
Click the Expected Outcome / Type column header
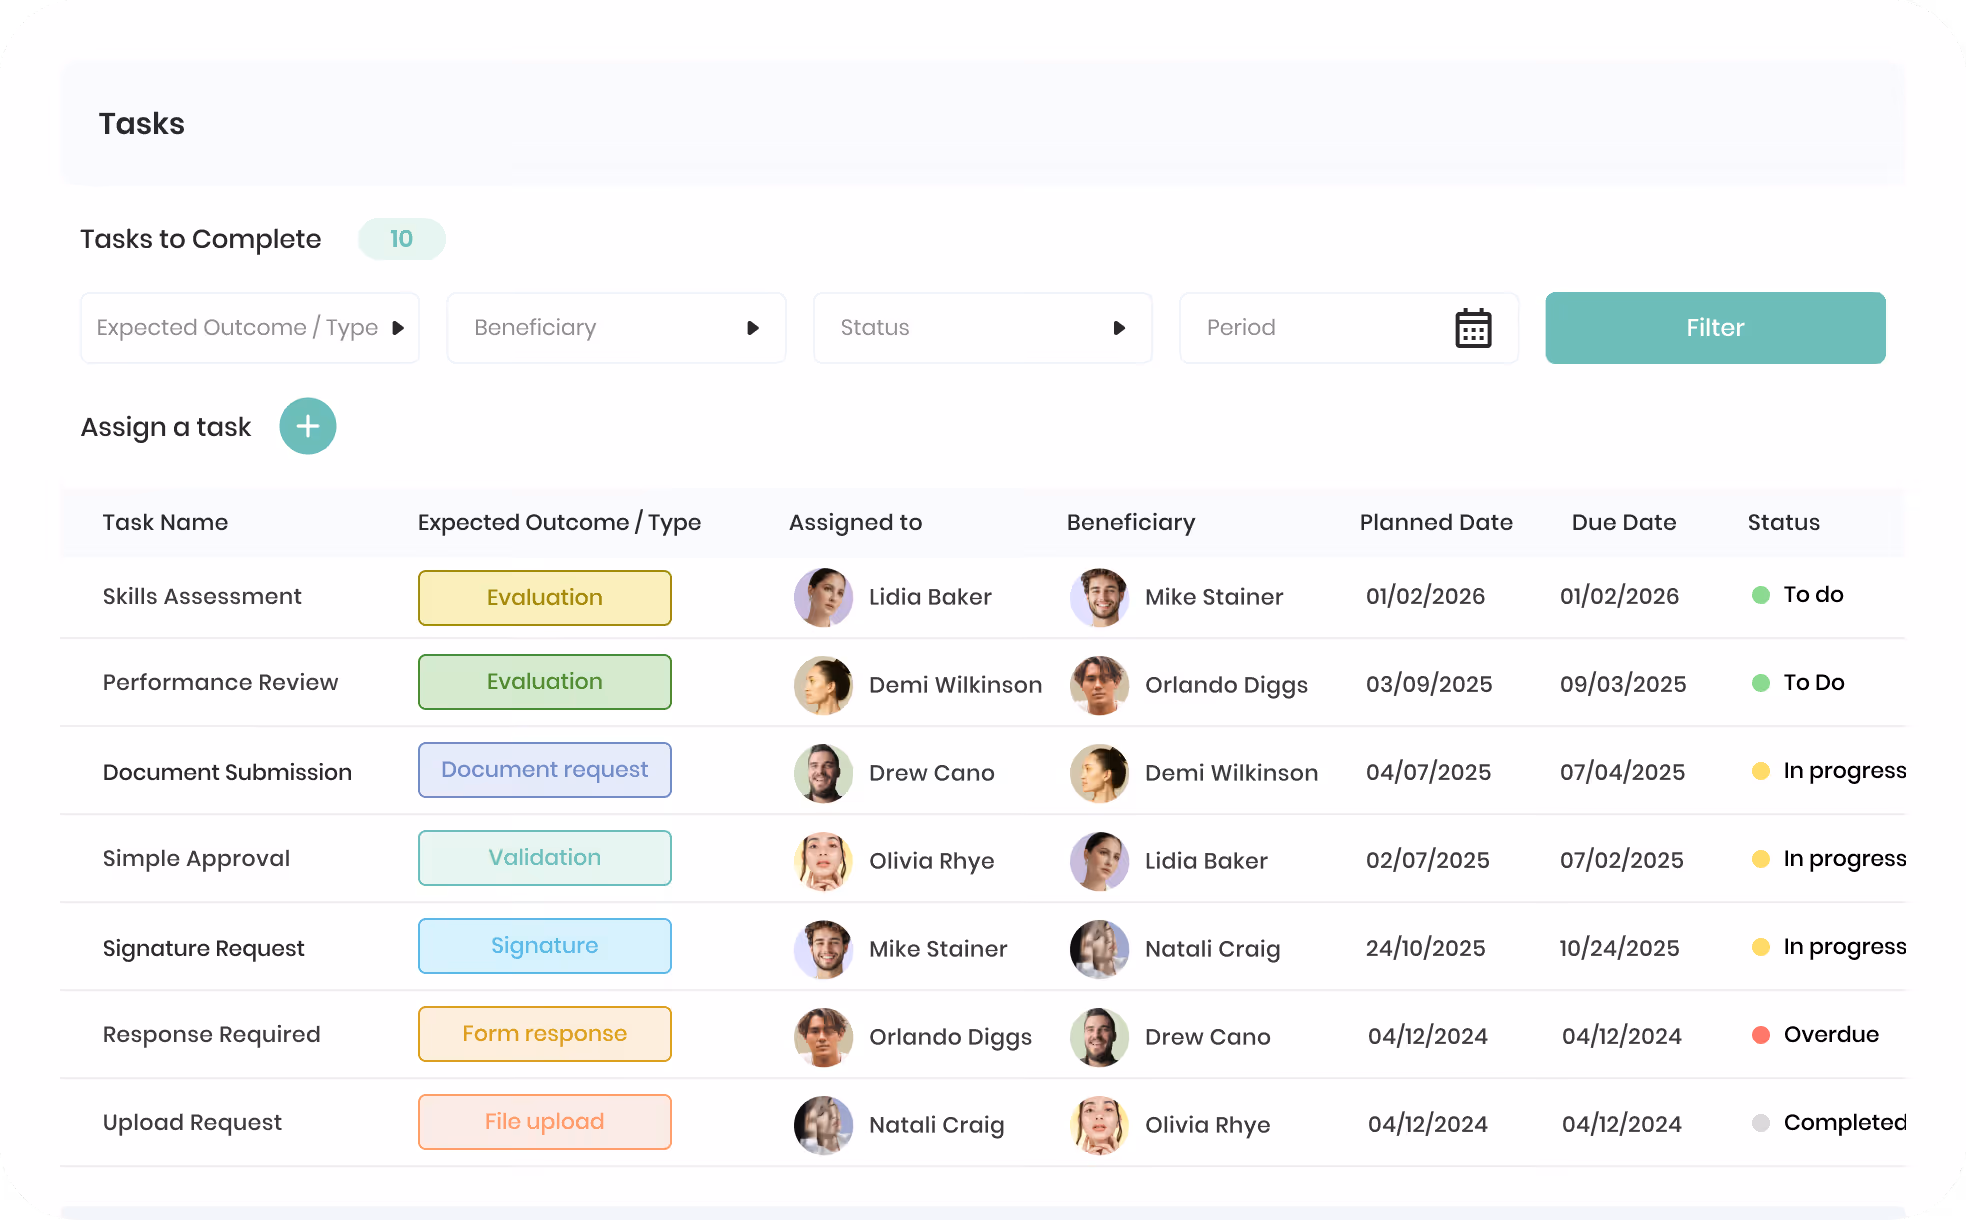(x=559, y=523)
